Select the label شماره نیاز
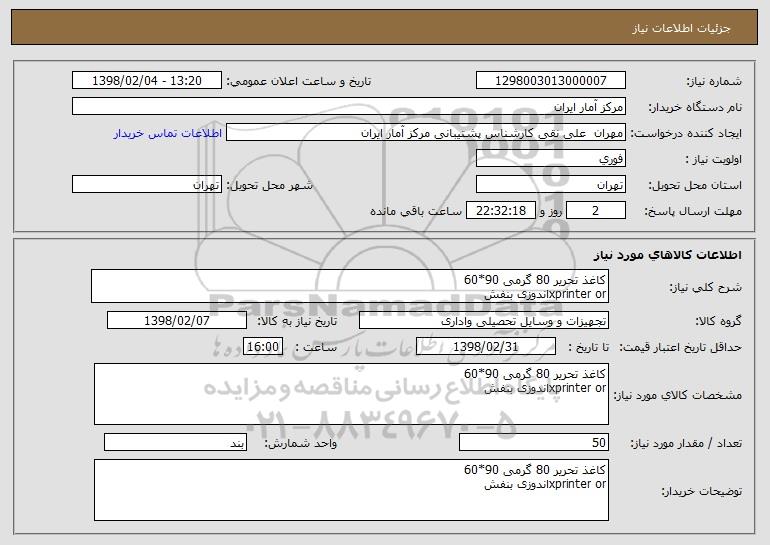 (714, 81)
